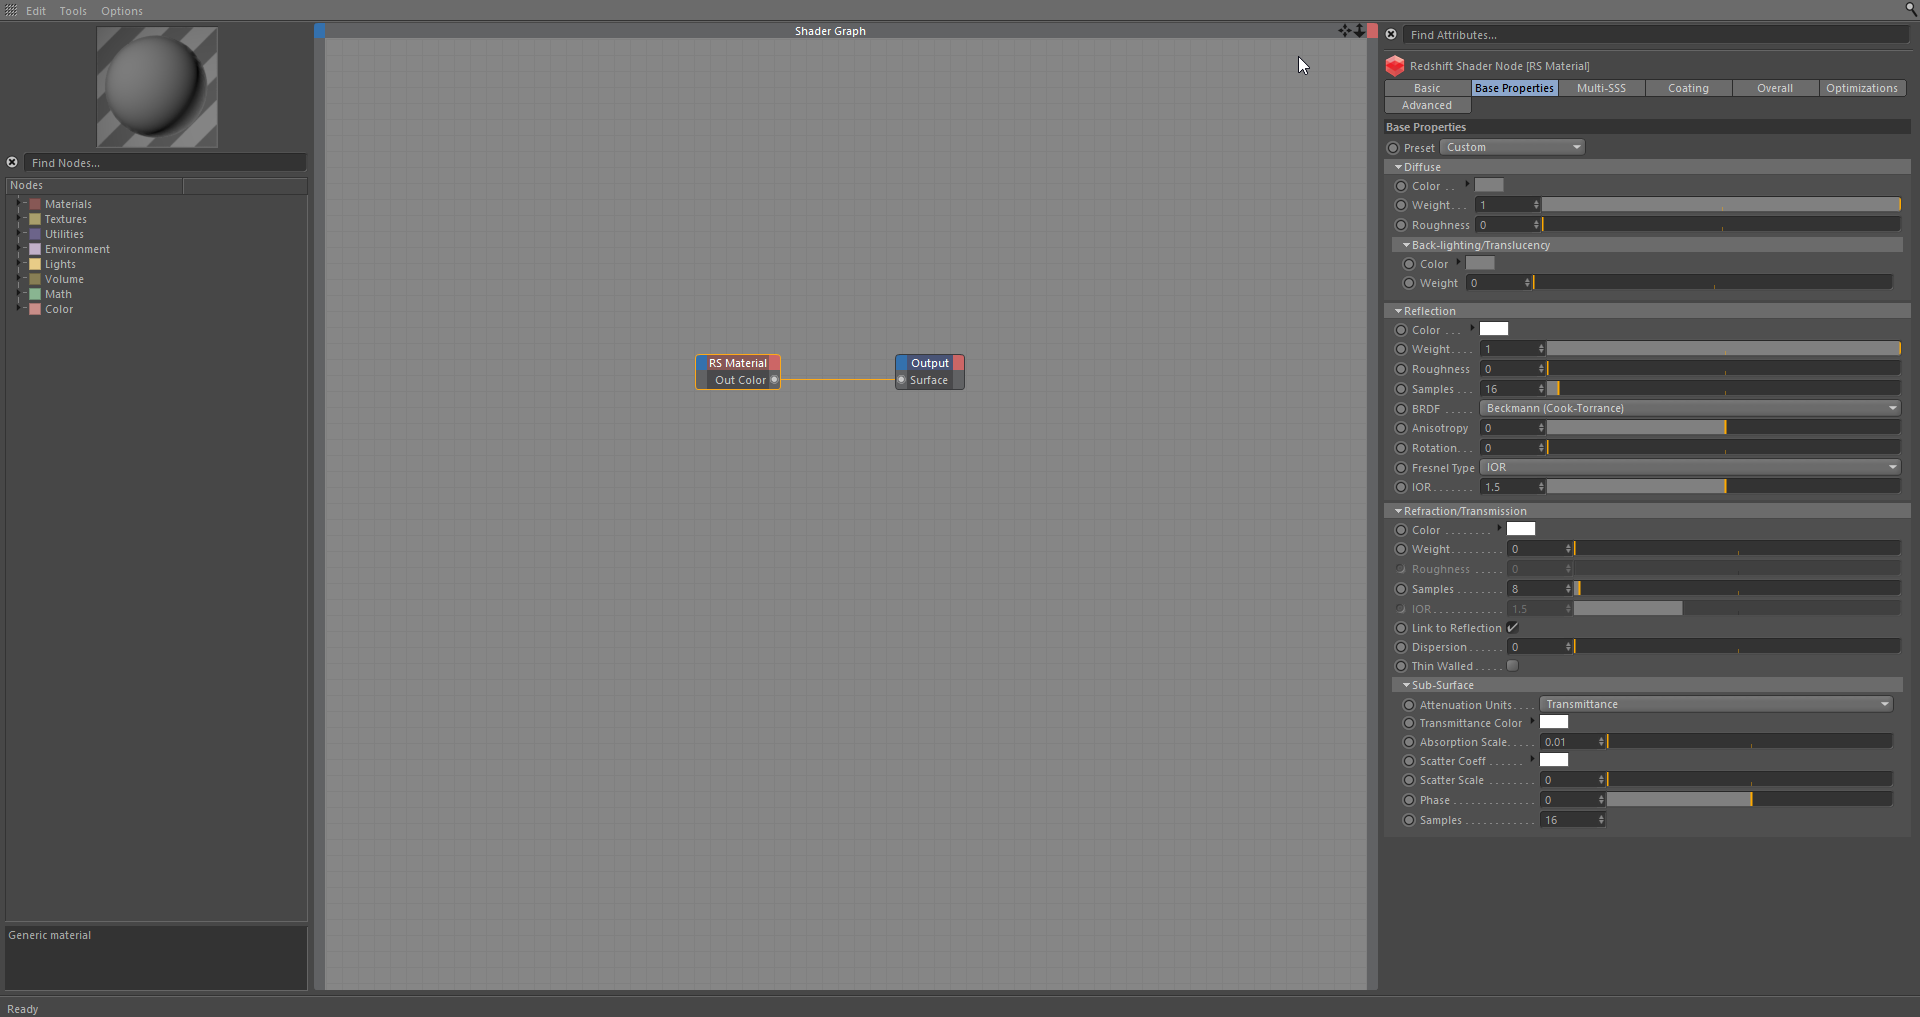The width and height of the screenshot is (1920, 1017).
Task: Click the keyframe circle next to Diffuse Weight
Action: [x=1400, y=205]
